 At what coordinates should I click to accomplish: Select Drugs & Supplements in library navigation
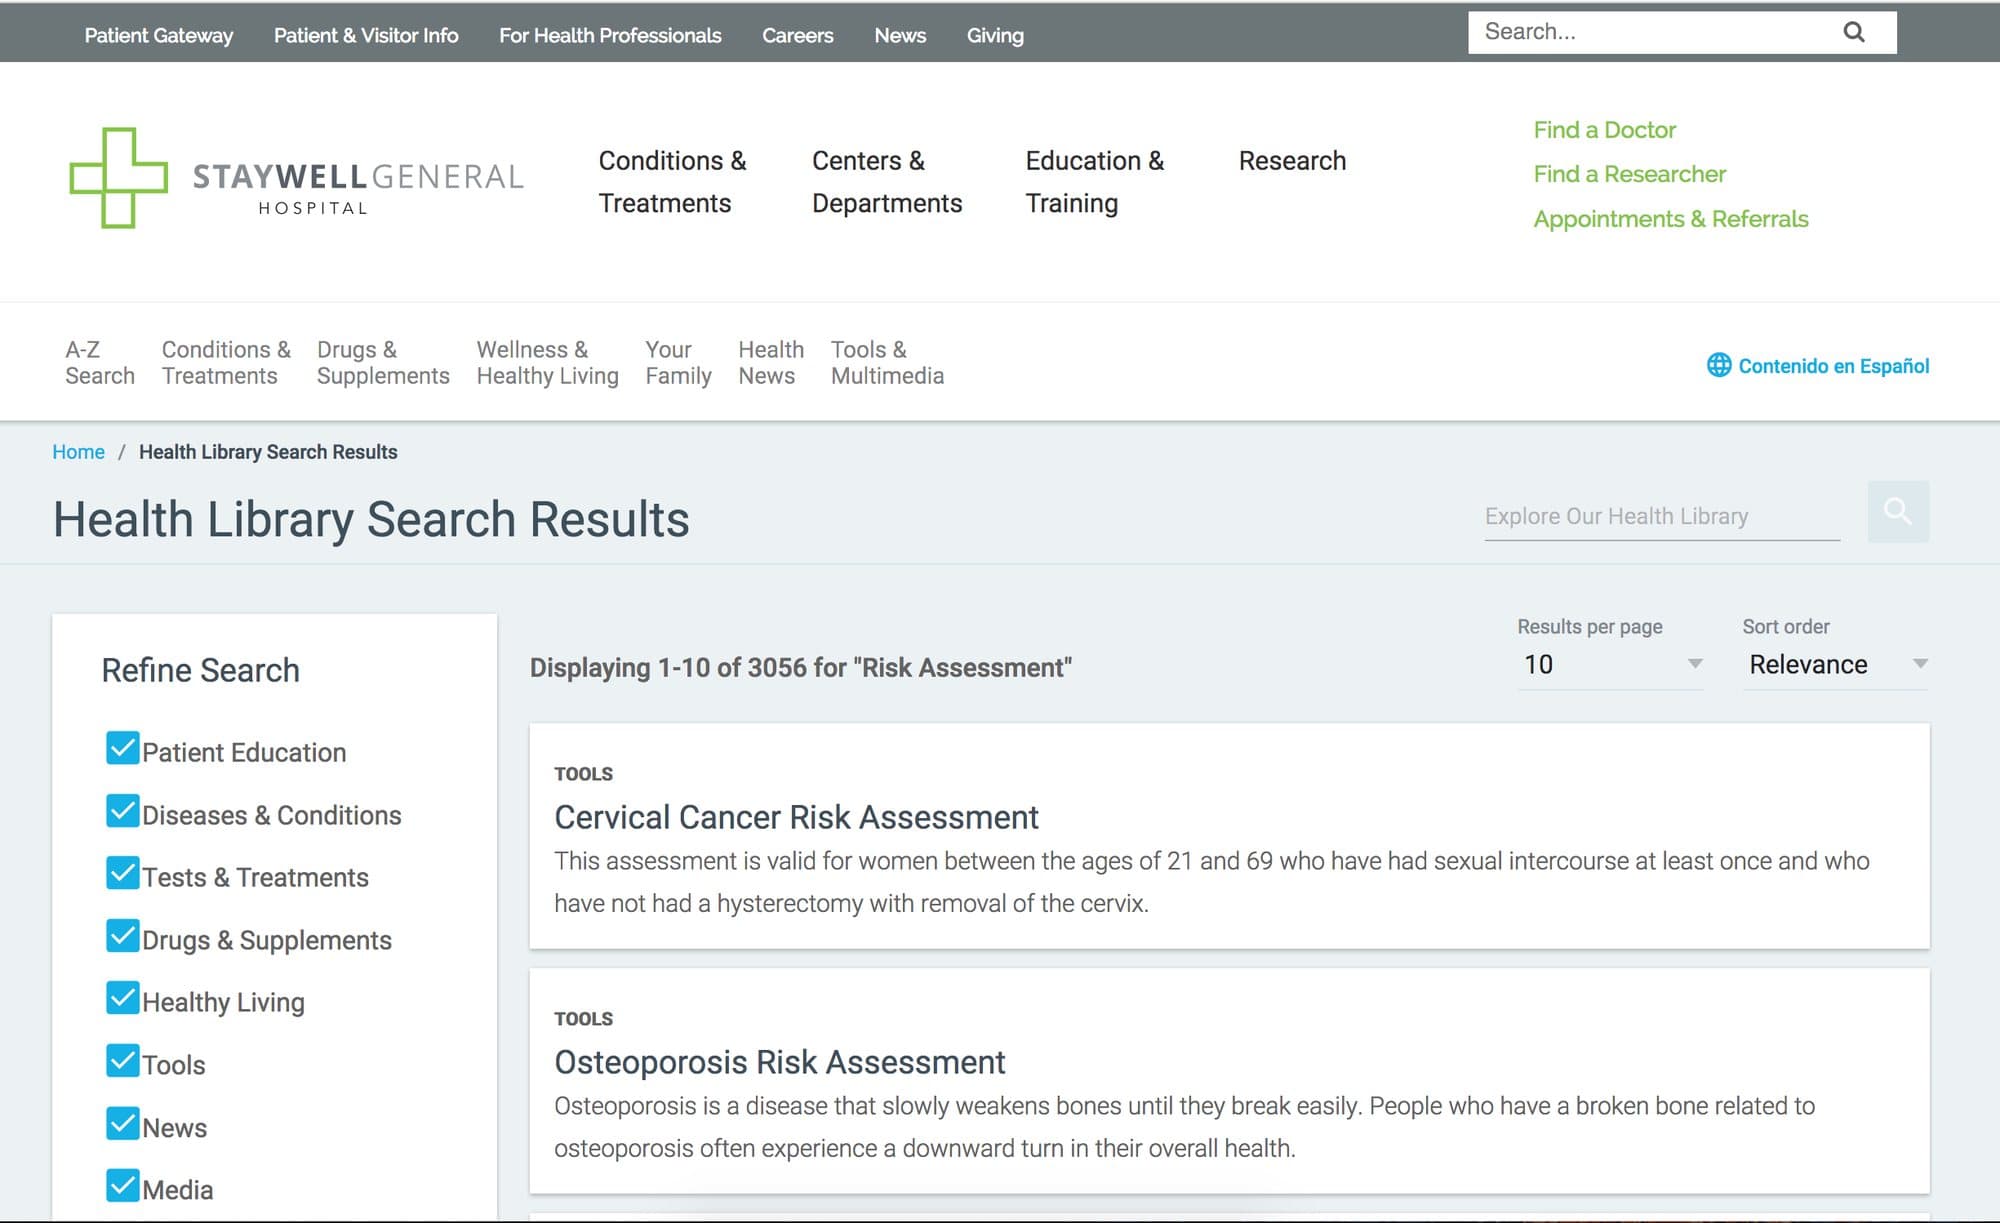point(383,363)
